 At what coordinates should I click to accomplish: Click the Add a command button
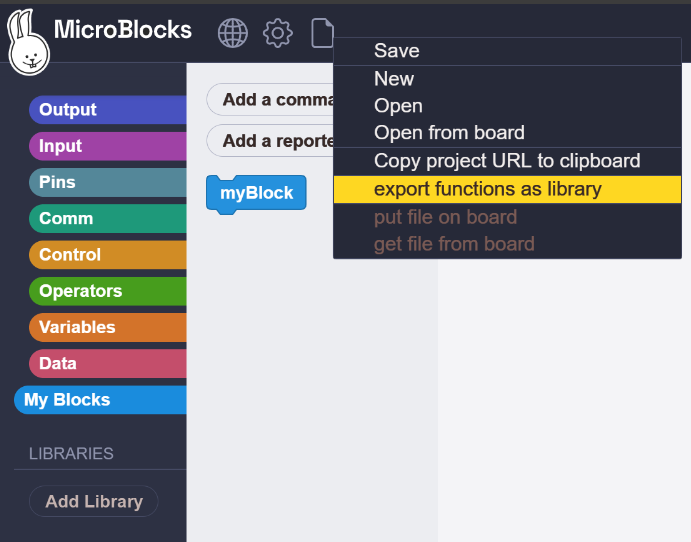click(x=271, y=100)
